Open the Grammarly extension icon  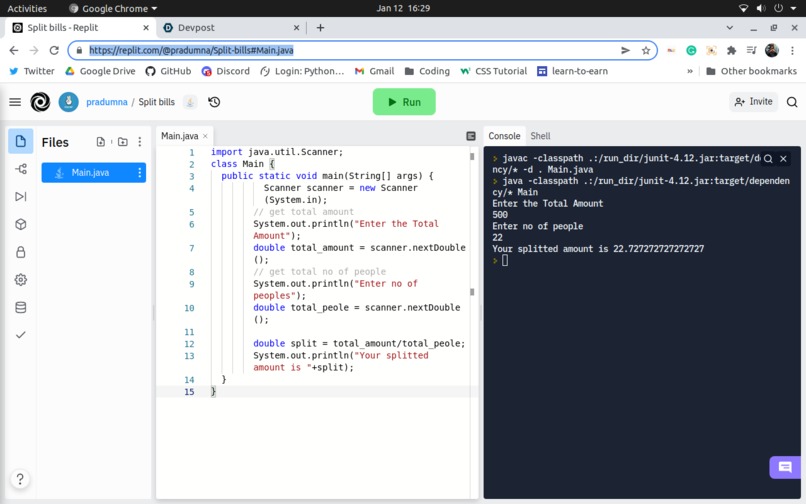click(x=691, y=50)
